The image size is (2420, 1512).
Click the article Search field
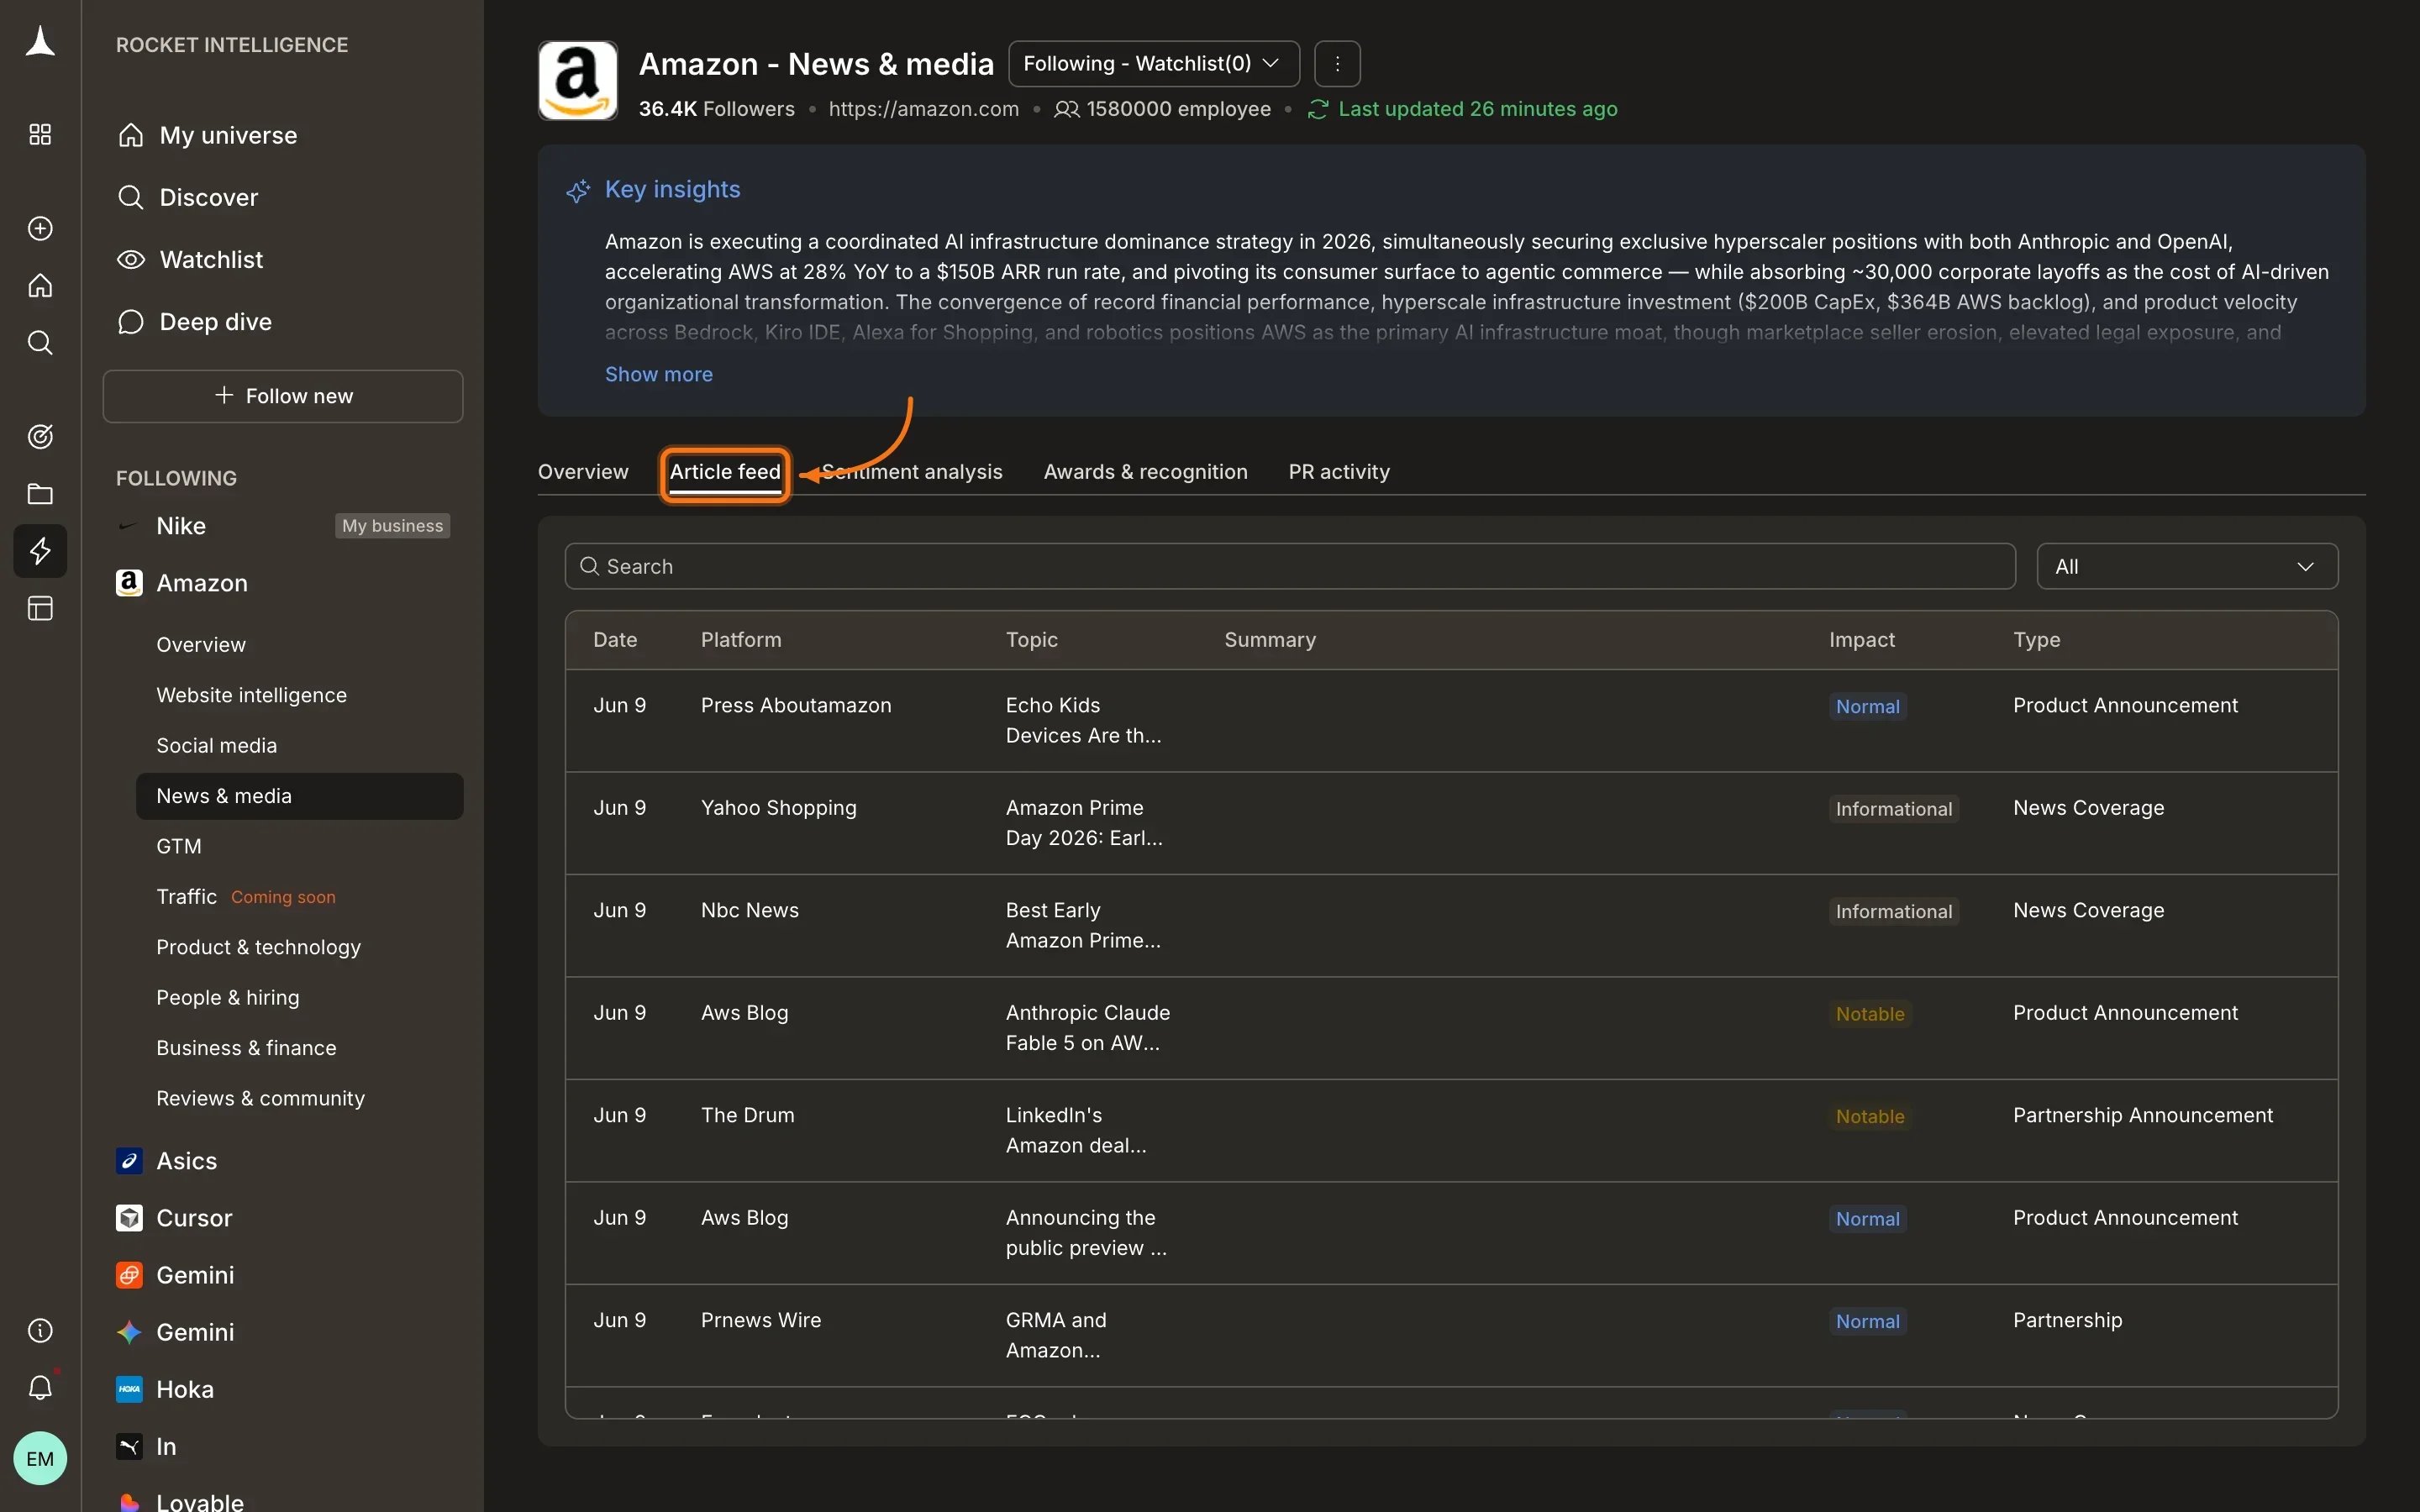point(1290,566)
